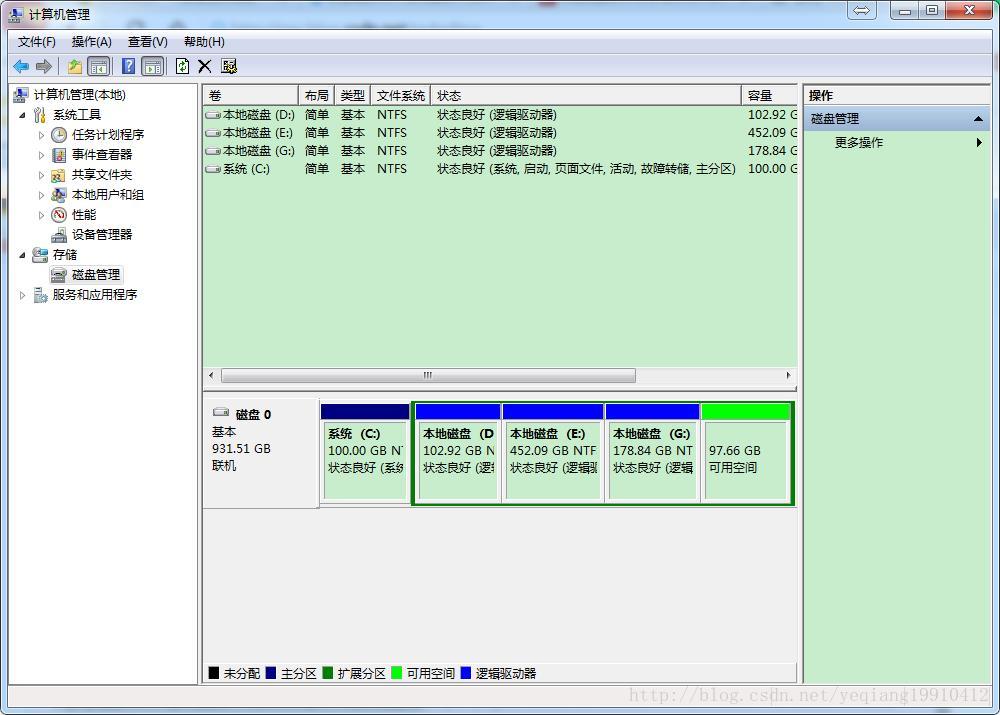Sort by the 容量 column header

(769, 96)
